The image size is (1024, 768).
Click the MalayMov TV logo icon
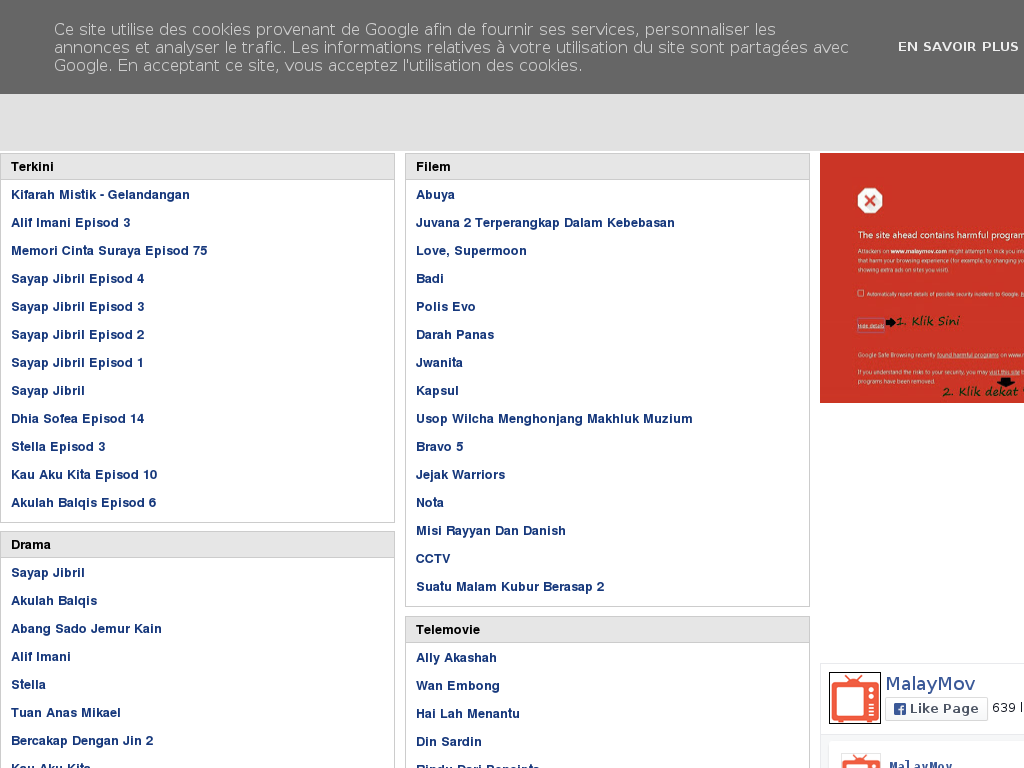(855, 698)
